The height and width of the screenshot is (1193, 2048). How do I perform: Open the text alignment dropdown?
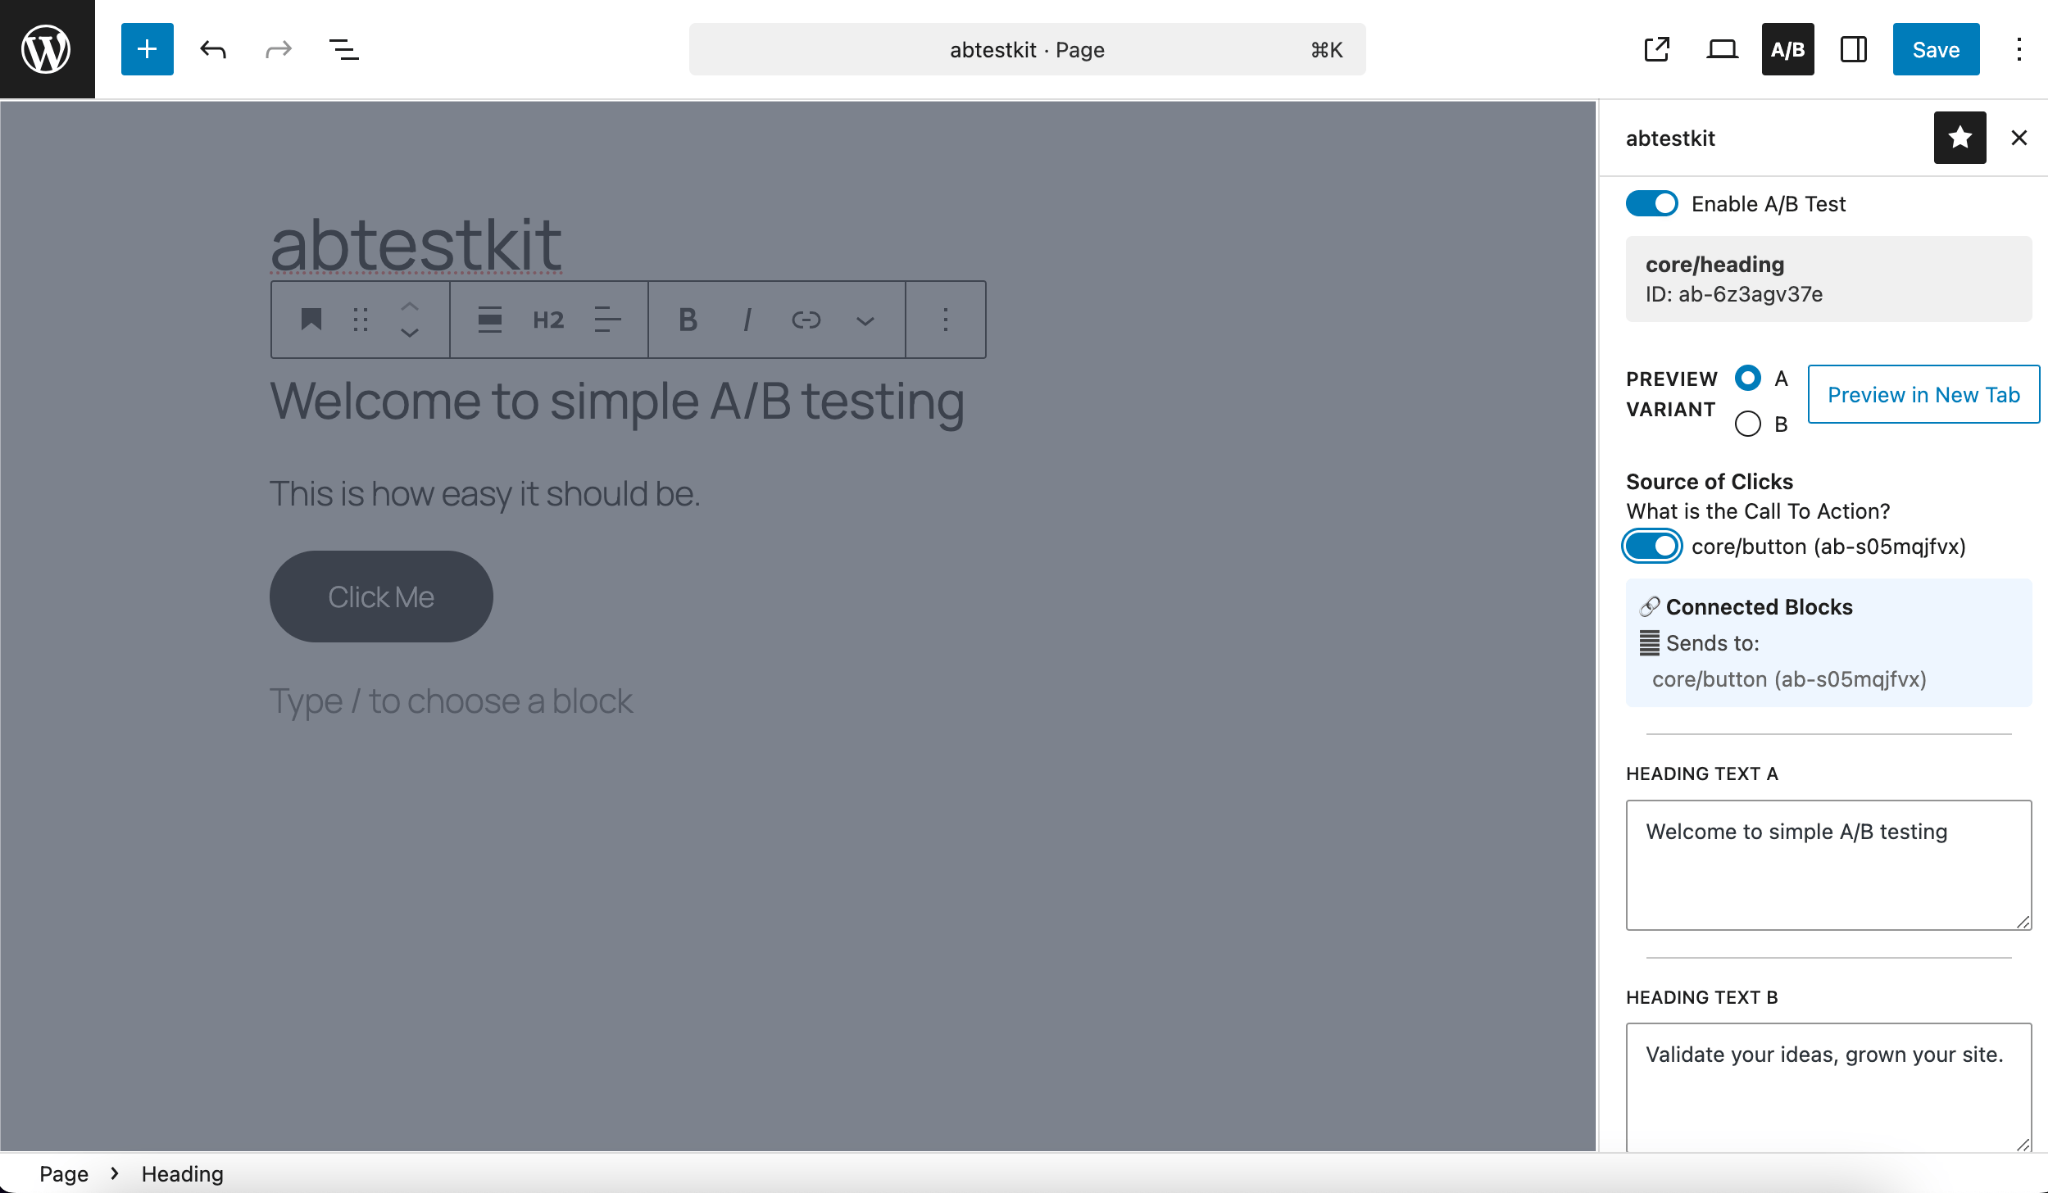pyautogui.click(x=606, y=319)
